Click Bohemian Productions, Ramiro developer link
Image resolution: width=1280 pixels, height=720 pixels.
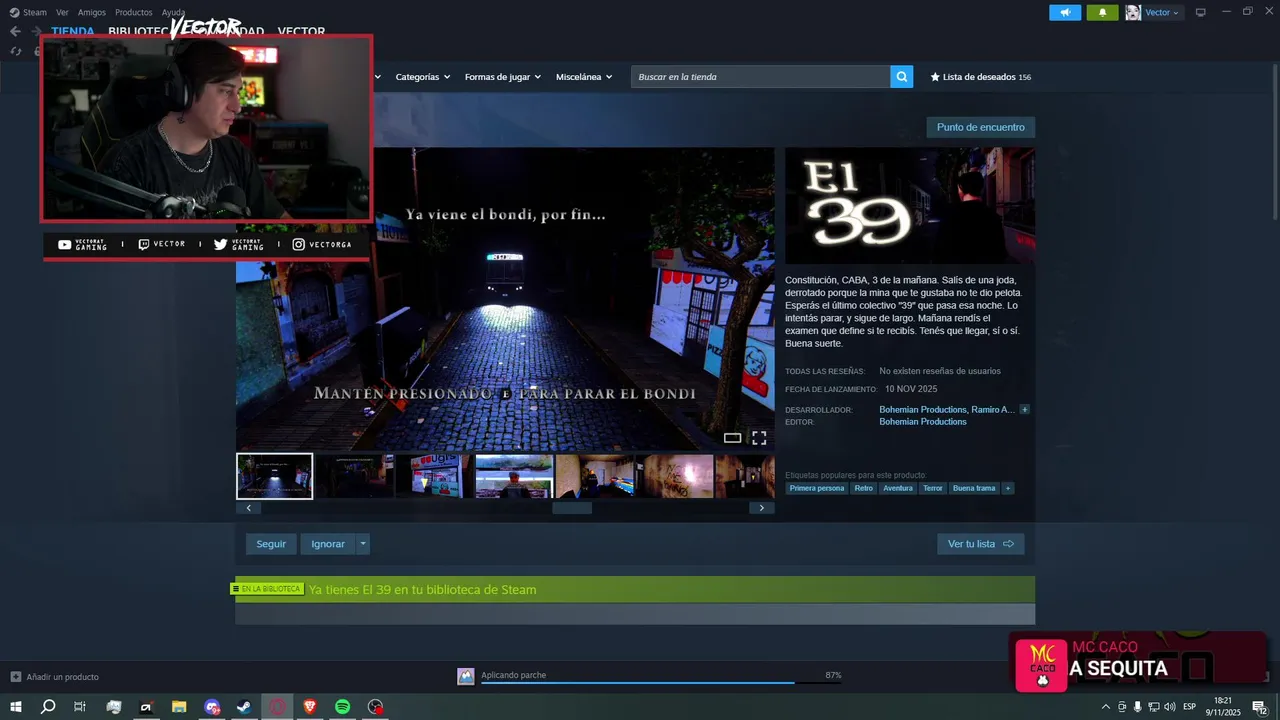947,410
